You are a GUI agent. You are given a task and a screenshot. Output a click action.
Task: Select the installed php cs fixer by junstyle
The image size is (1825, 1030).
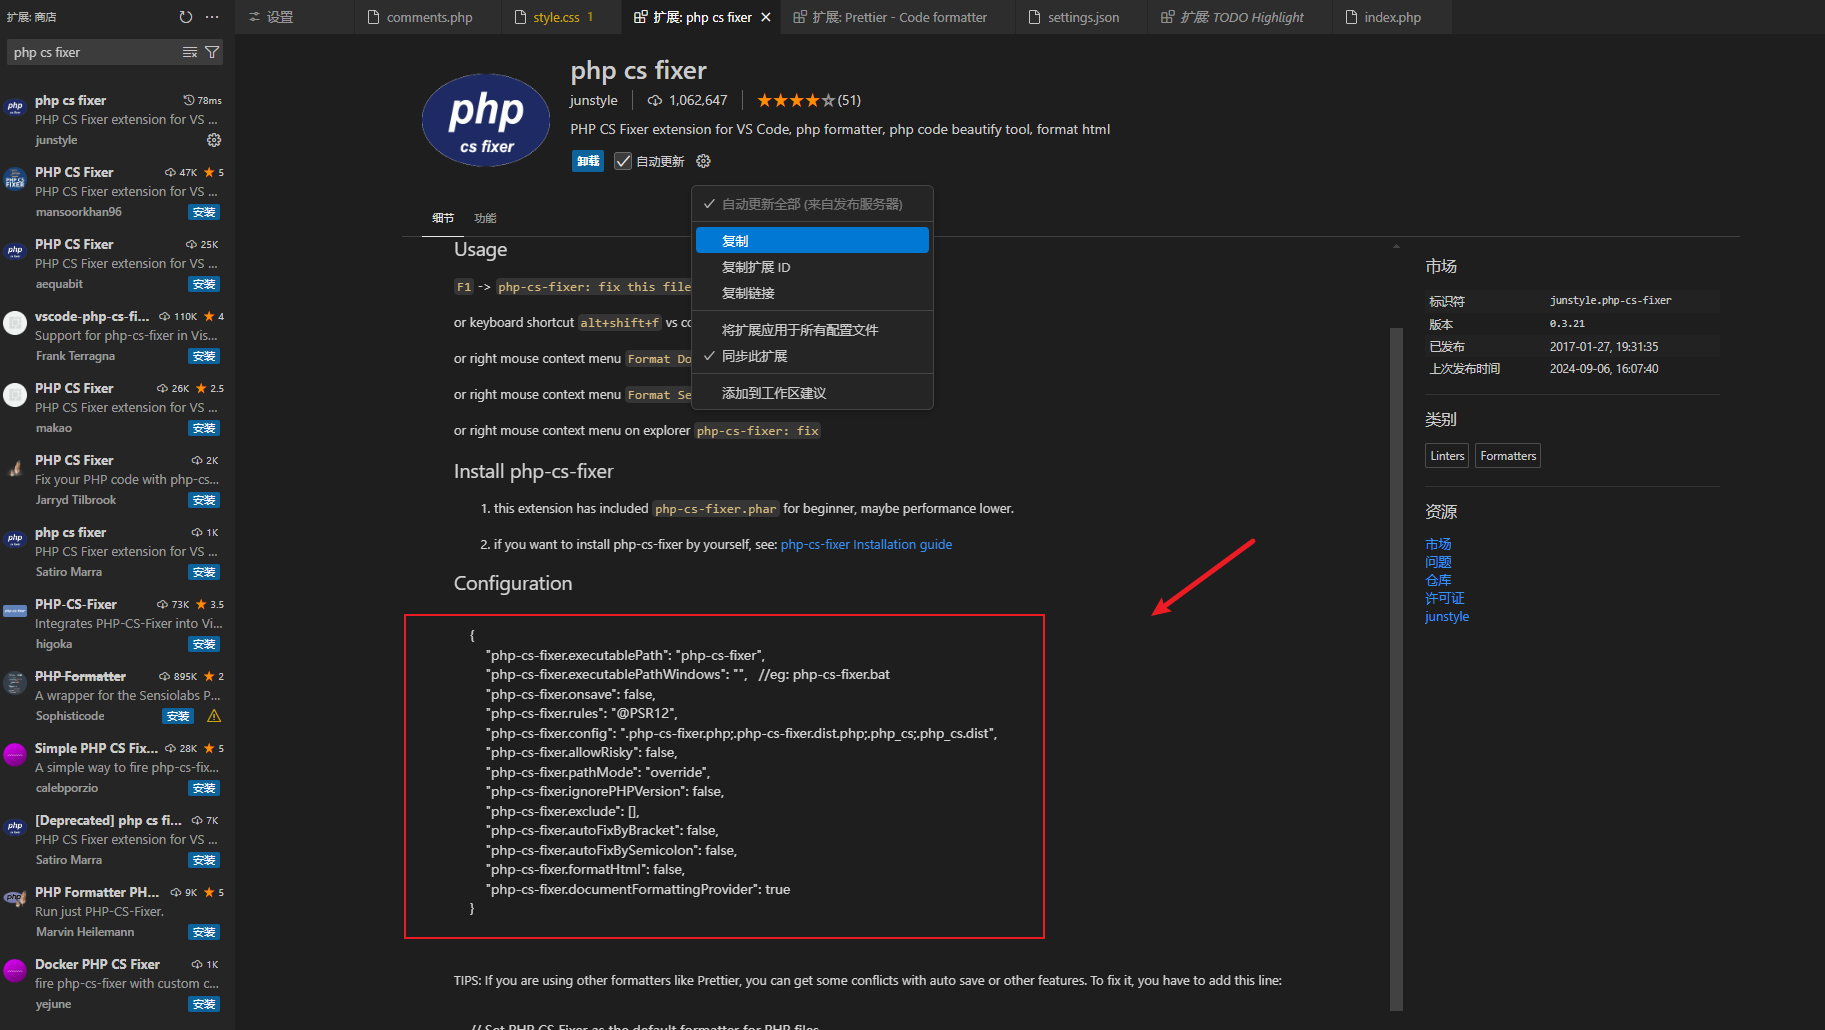[x=118, y=120]
